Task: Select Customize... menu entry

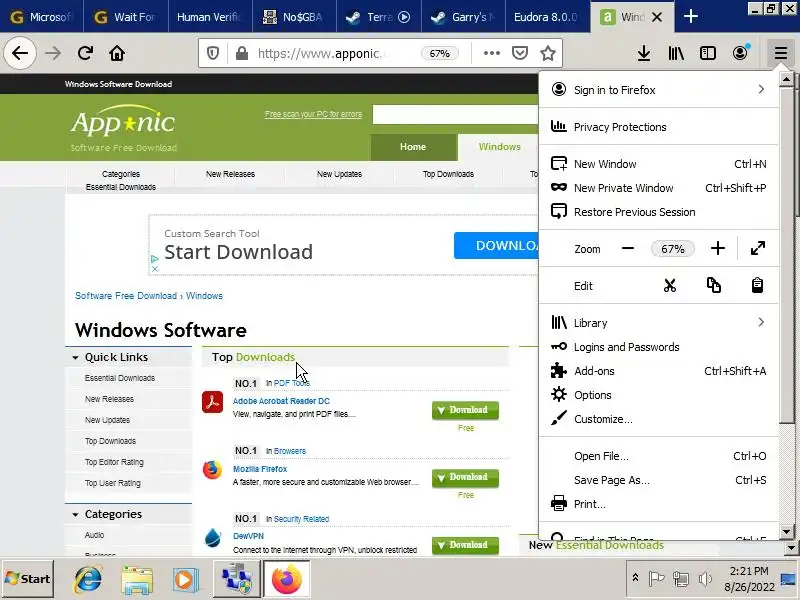Action: click(659, 419)
